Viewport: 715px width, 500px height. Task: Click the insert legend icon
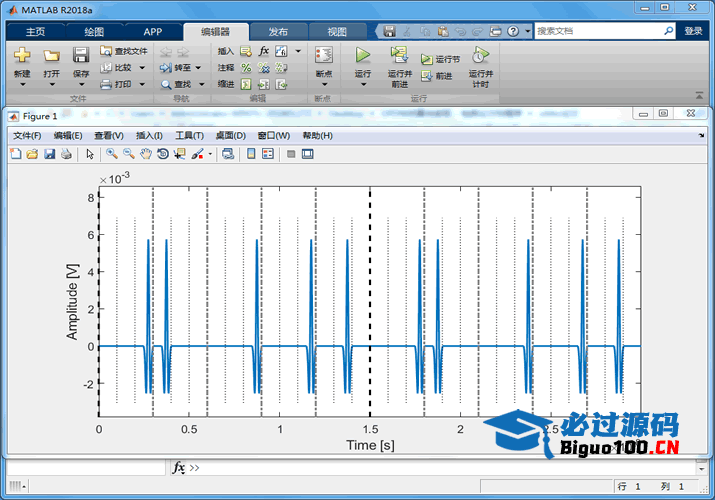[268, 154]
